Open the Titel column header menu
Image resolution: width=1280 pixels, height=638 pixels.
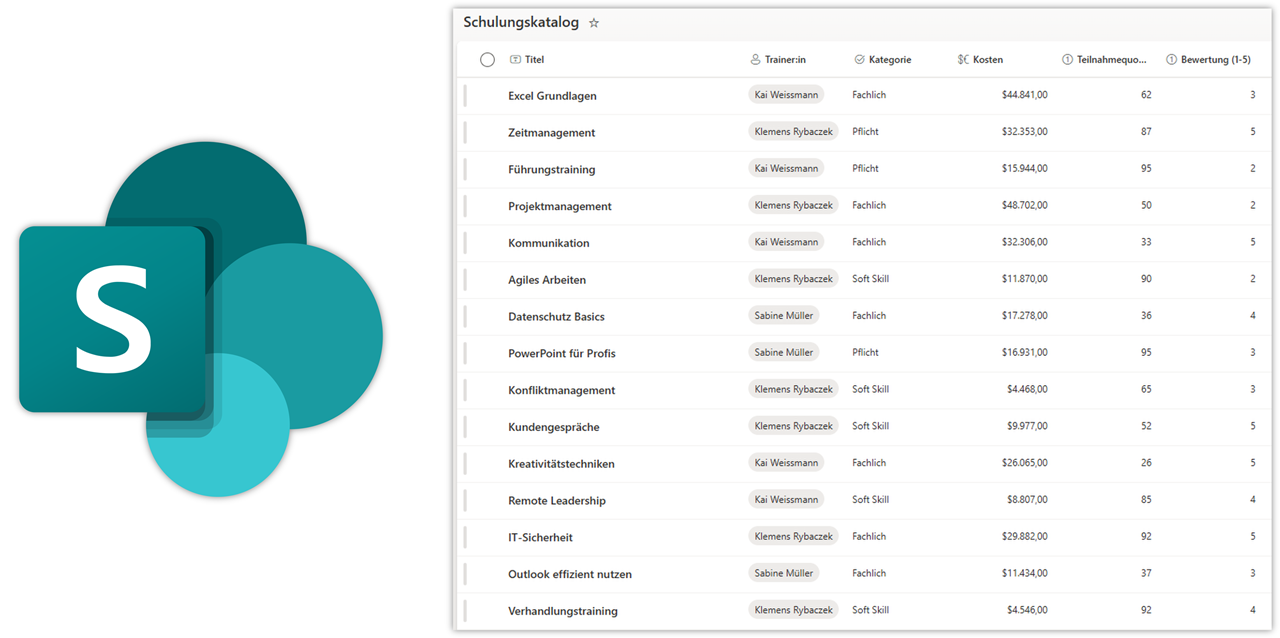click(534, 60)
